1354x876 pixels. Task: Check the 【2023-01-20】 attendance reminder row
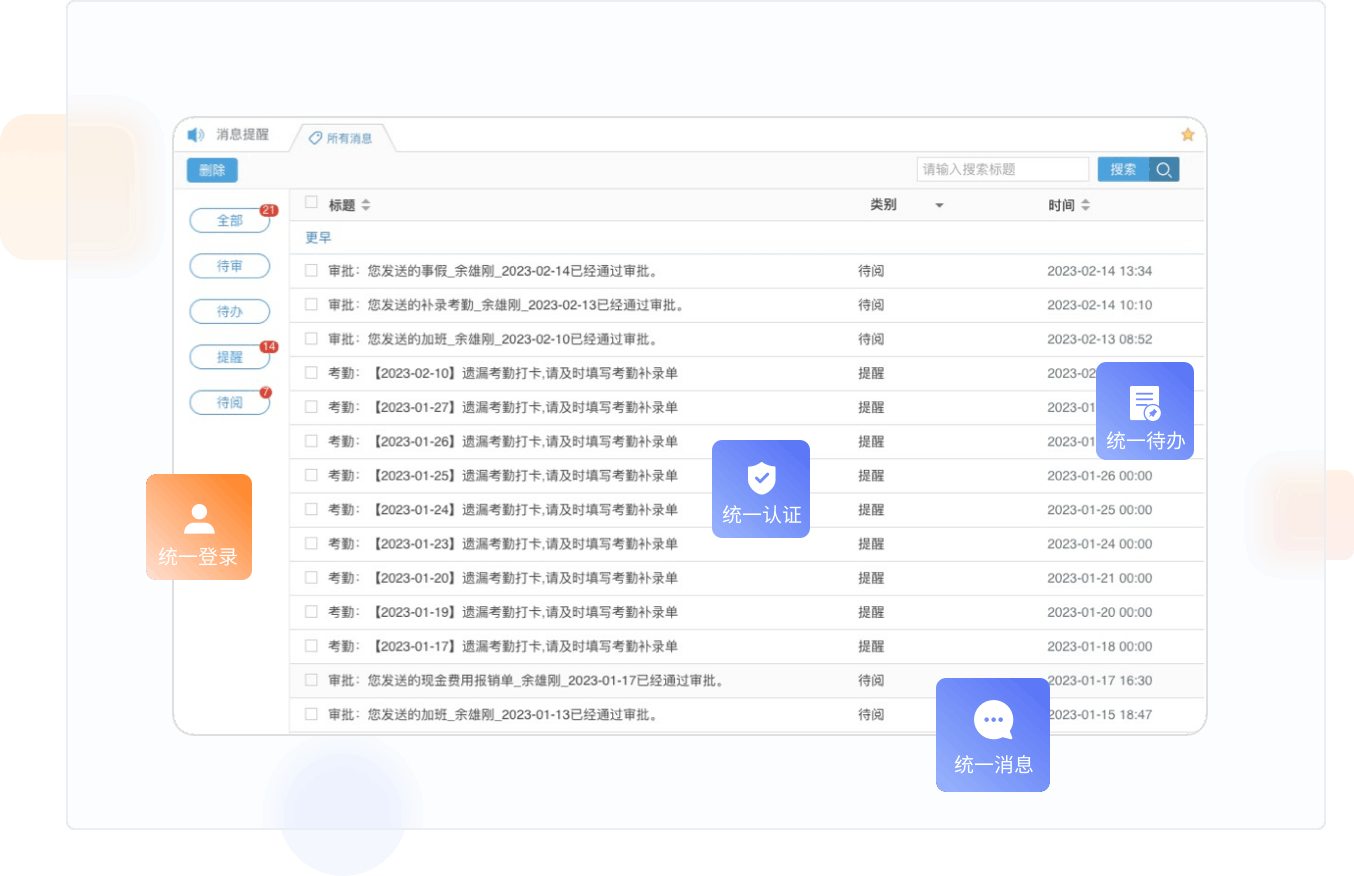click(x=311, y=576)
